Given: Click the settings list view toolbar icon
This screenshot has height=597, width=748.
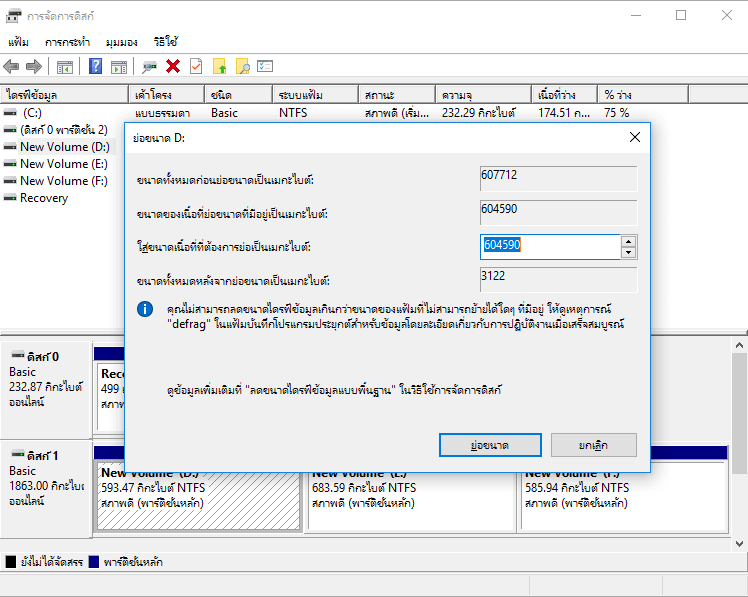Looking at the screenshot, I should click(265, 66).
